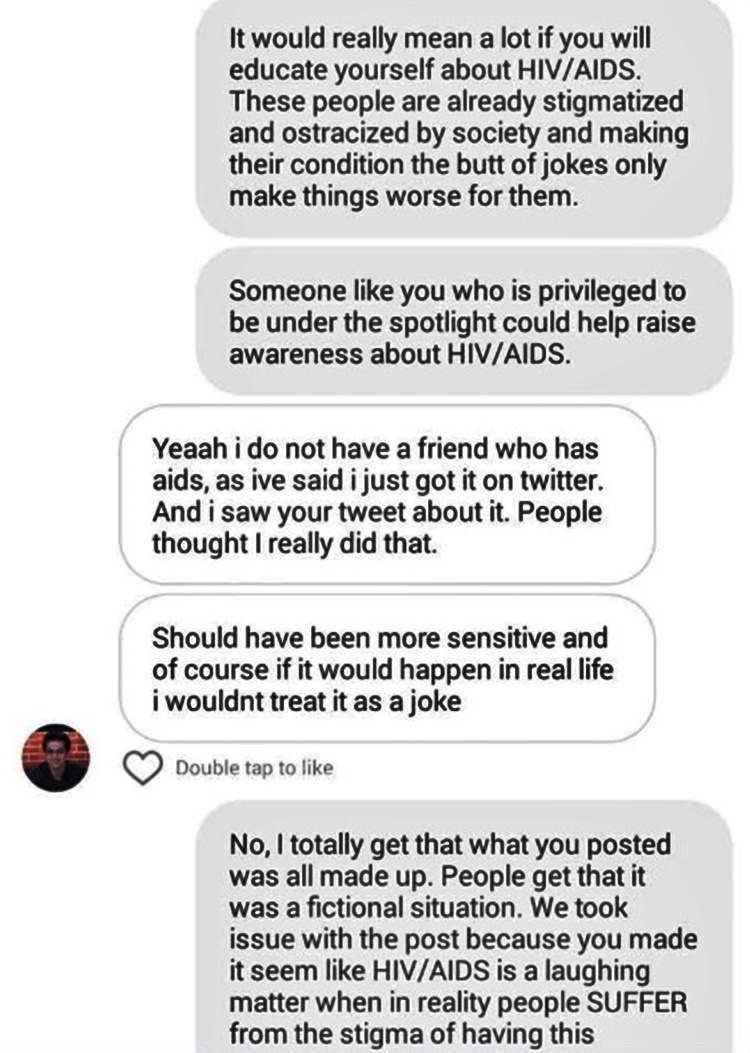Screen dimensions: 750x1053
Task: Tap the 'Yeaah i do not have a friend' message
Action: pos(387,495)
